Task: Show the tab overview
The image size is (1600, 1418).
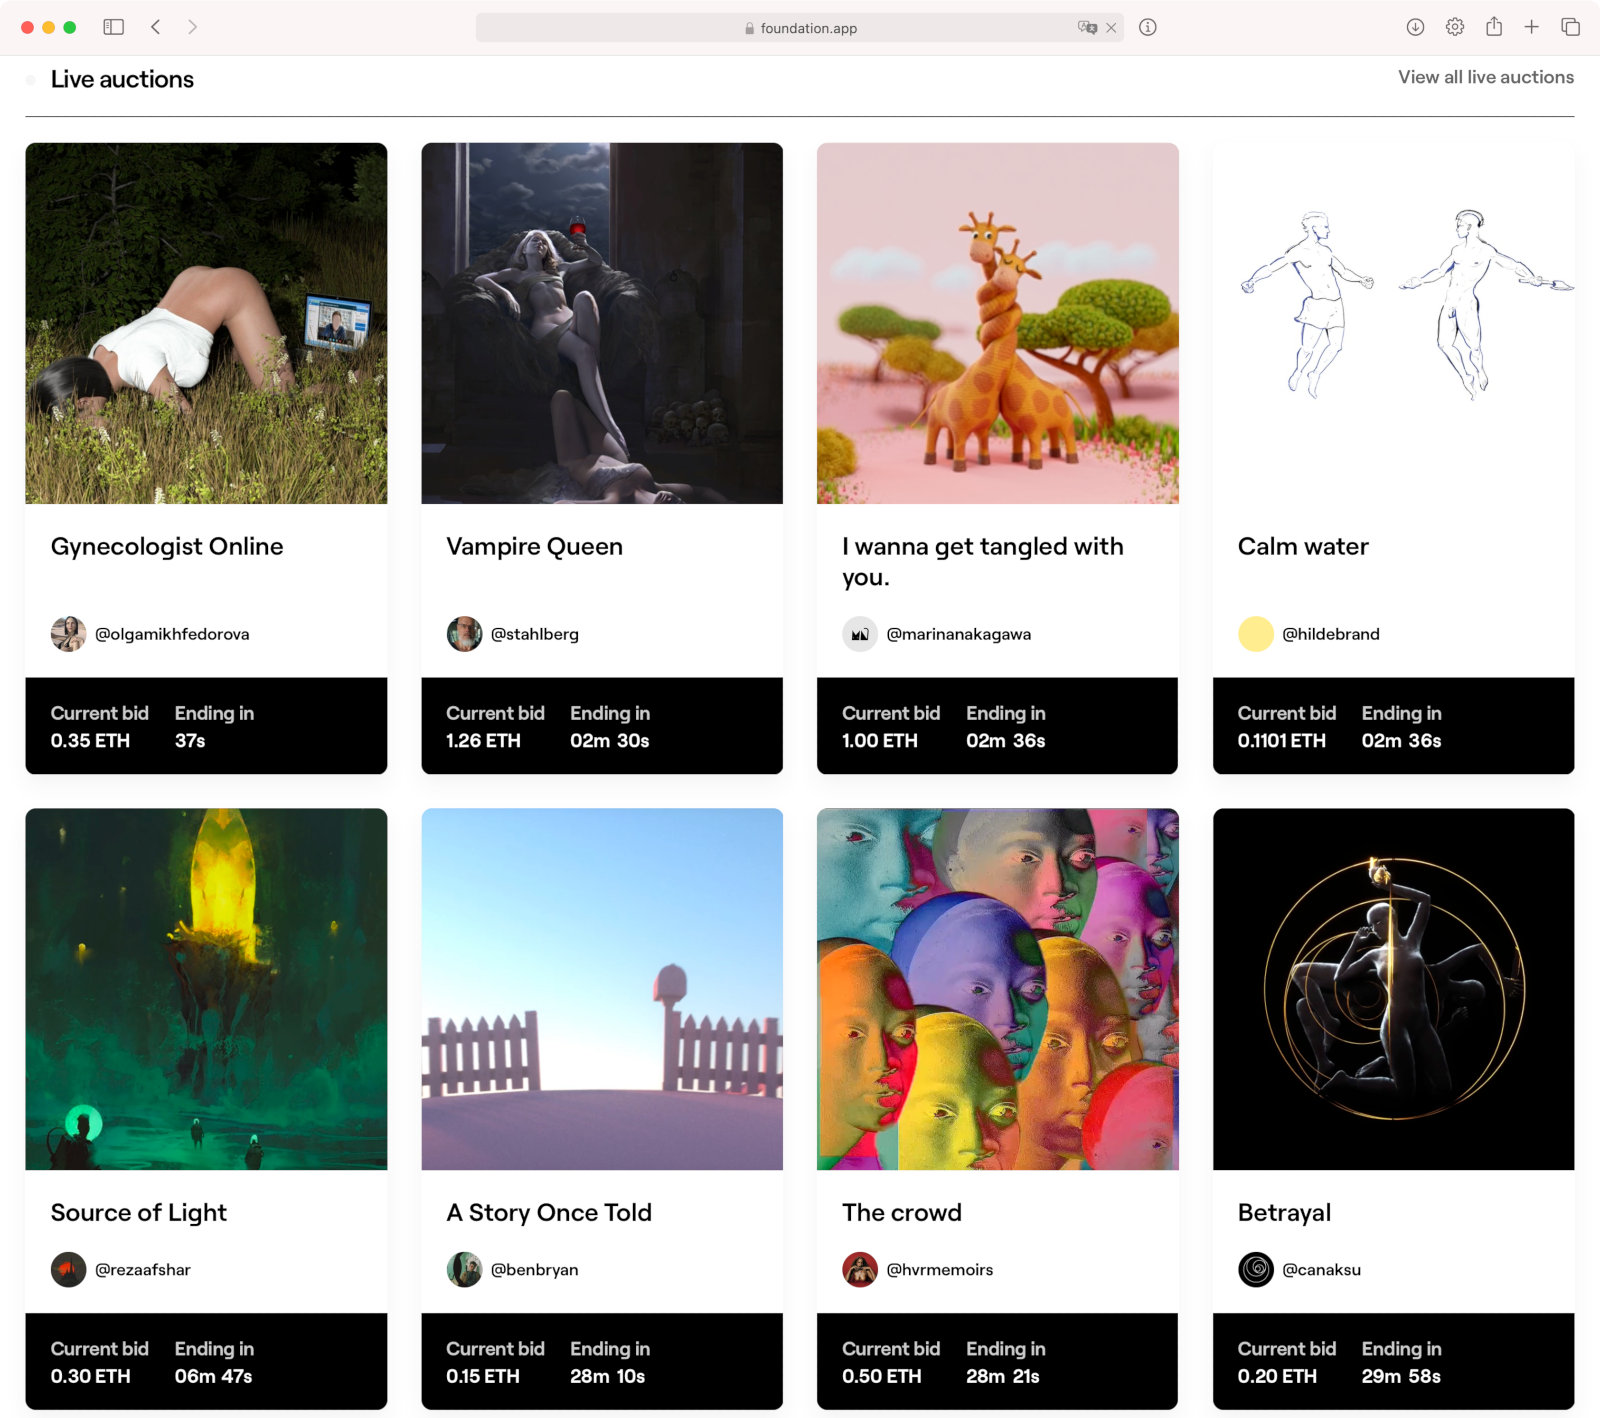Action: coord(1570,27)
